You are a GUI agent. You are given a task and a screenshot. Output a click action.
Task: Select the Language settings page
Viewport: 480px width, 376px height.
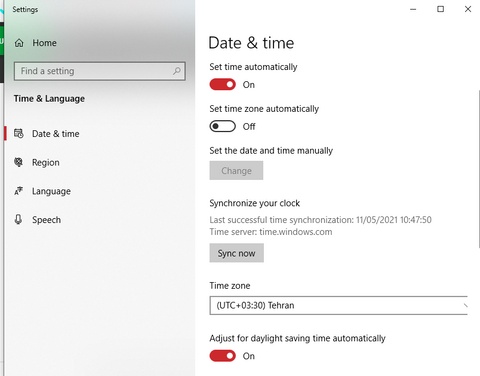[x=51, y=191]
